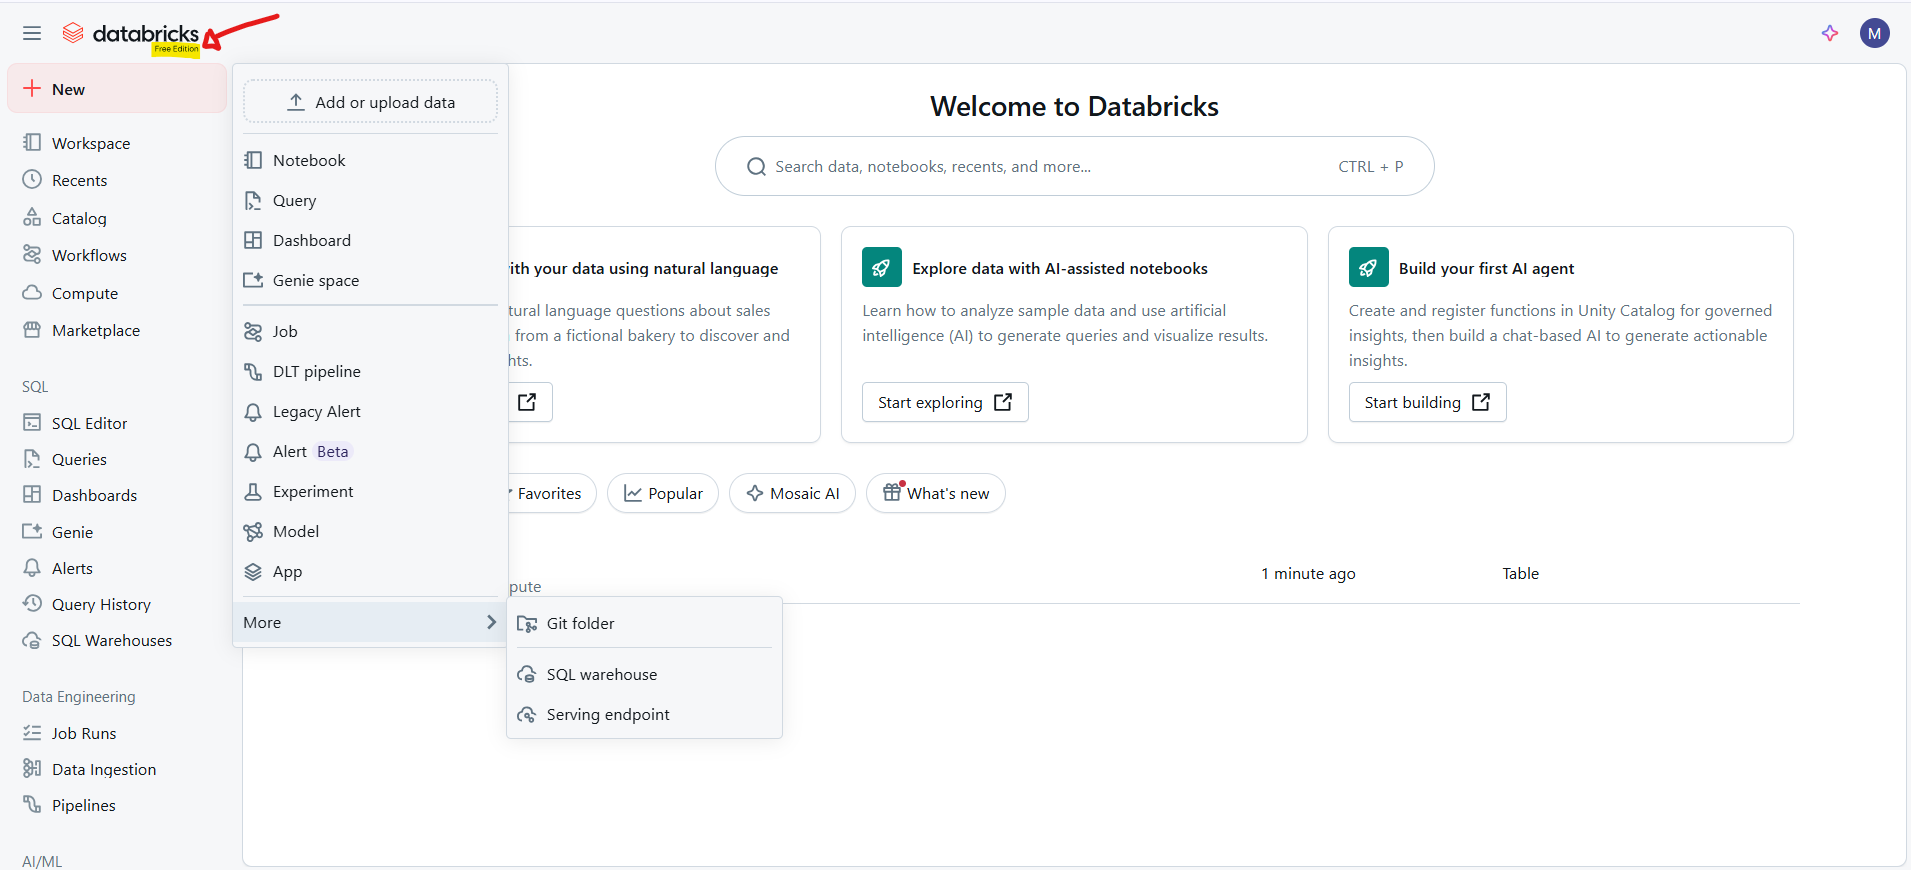The height and width of the screenshot is (870, 1911).
Task: Switch to the What's new tab
Action: [936, 493]
